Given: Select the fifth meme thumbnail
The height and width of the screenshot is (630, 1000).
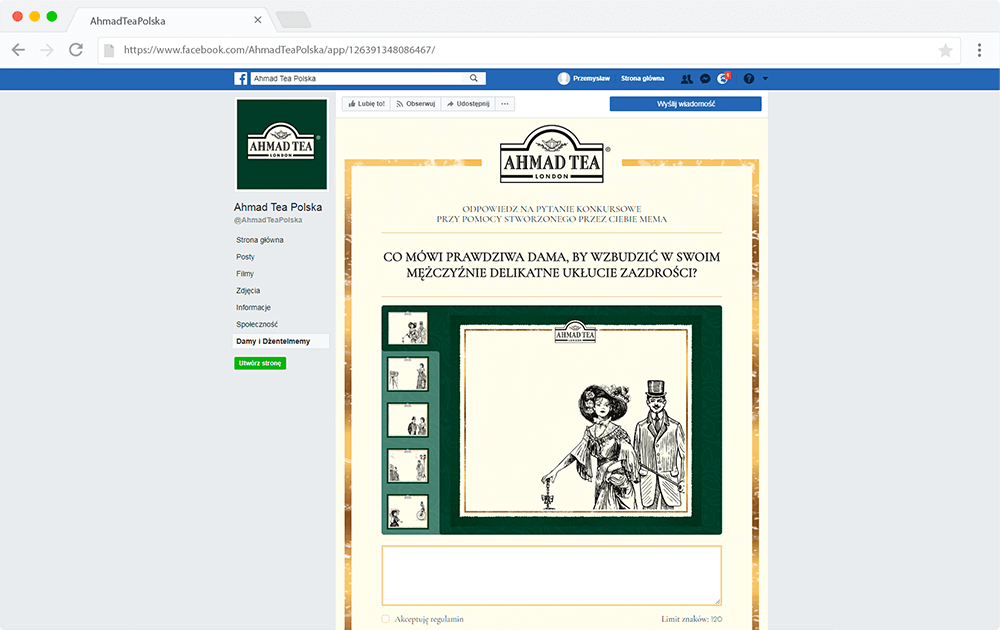Looking at the screenshot, I should (408, 511).
